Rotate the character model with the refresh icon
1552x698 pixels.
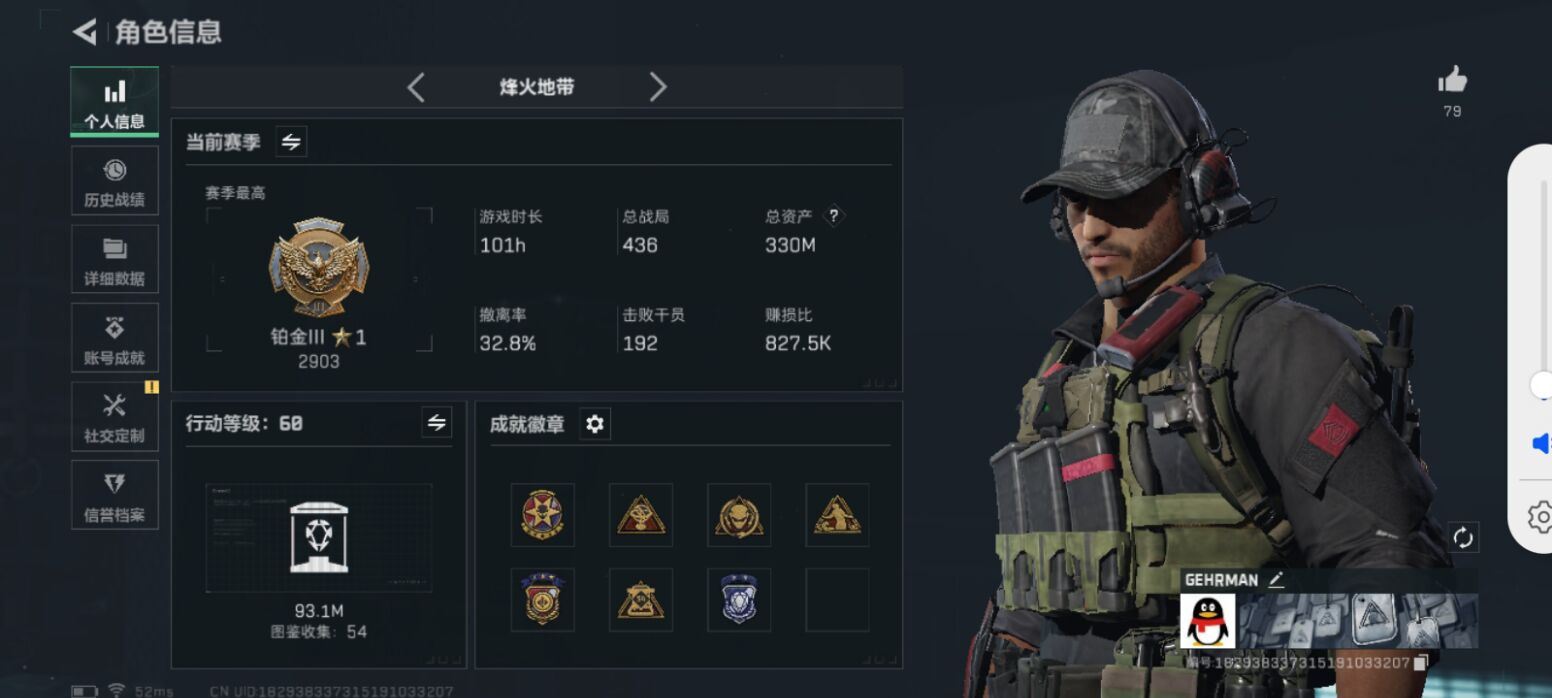(1463, 538)
